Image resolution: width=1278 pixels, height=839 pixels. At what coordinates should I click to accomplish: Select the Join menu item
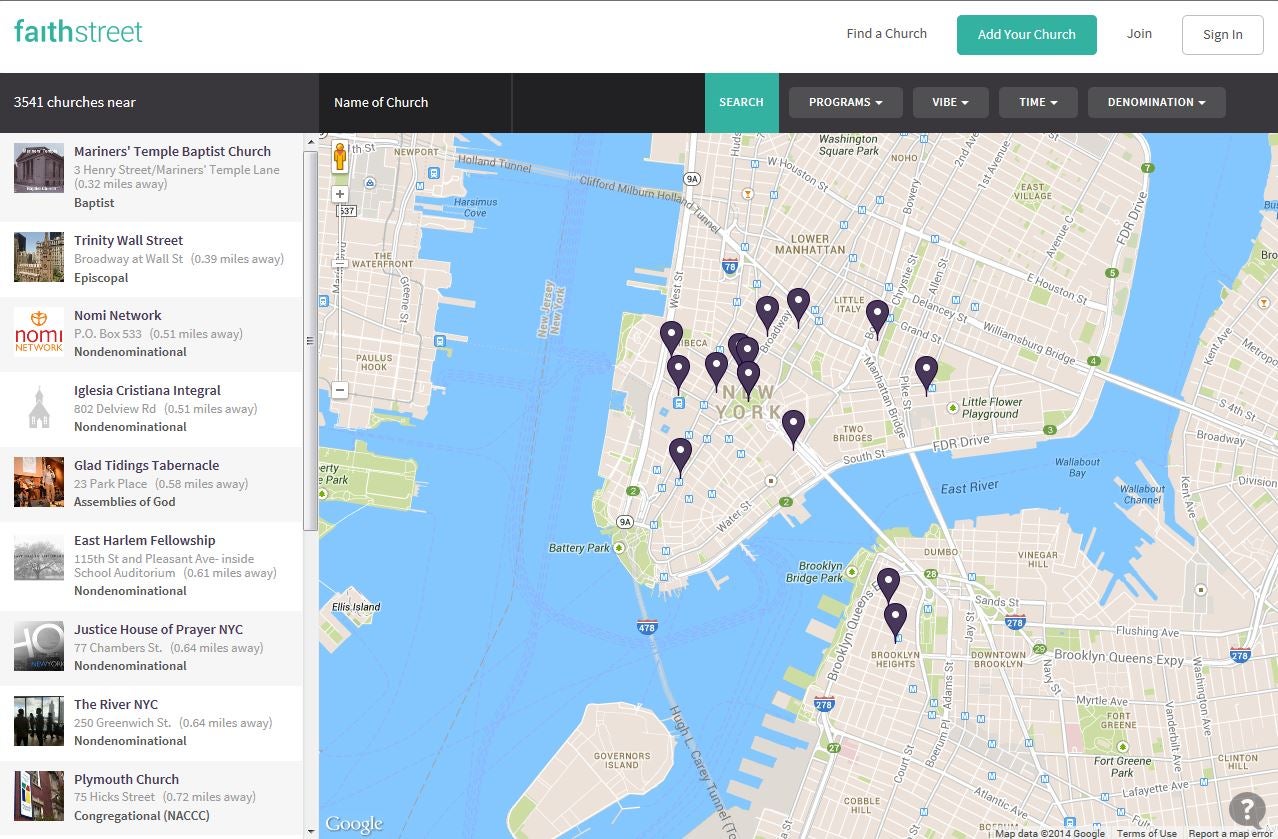(x=1139, y=33)
